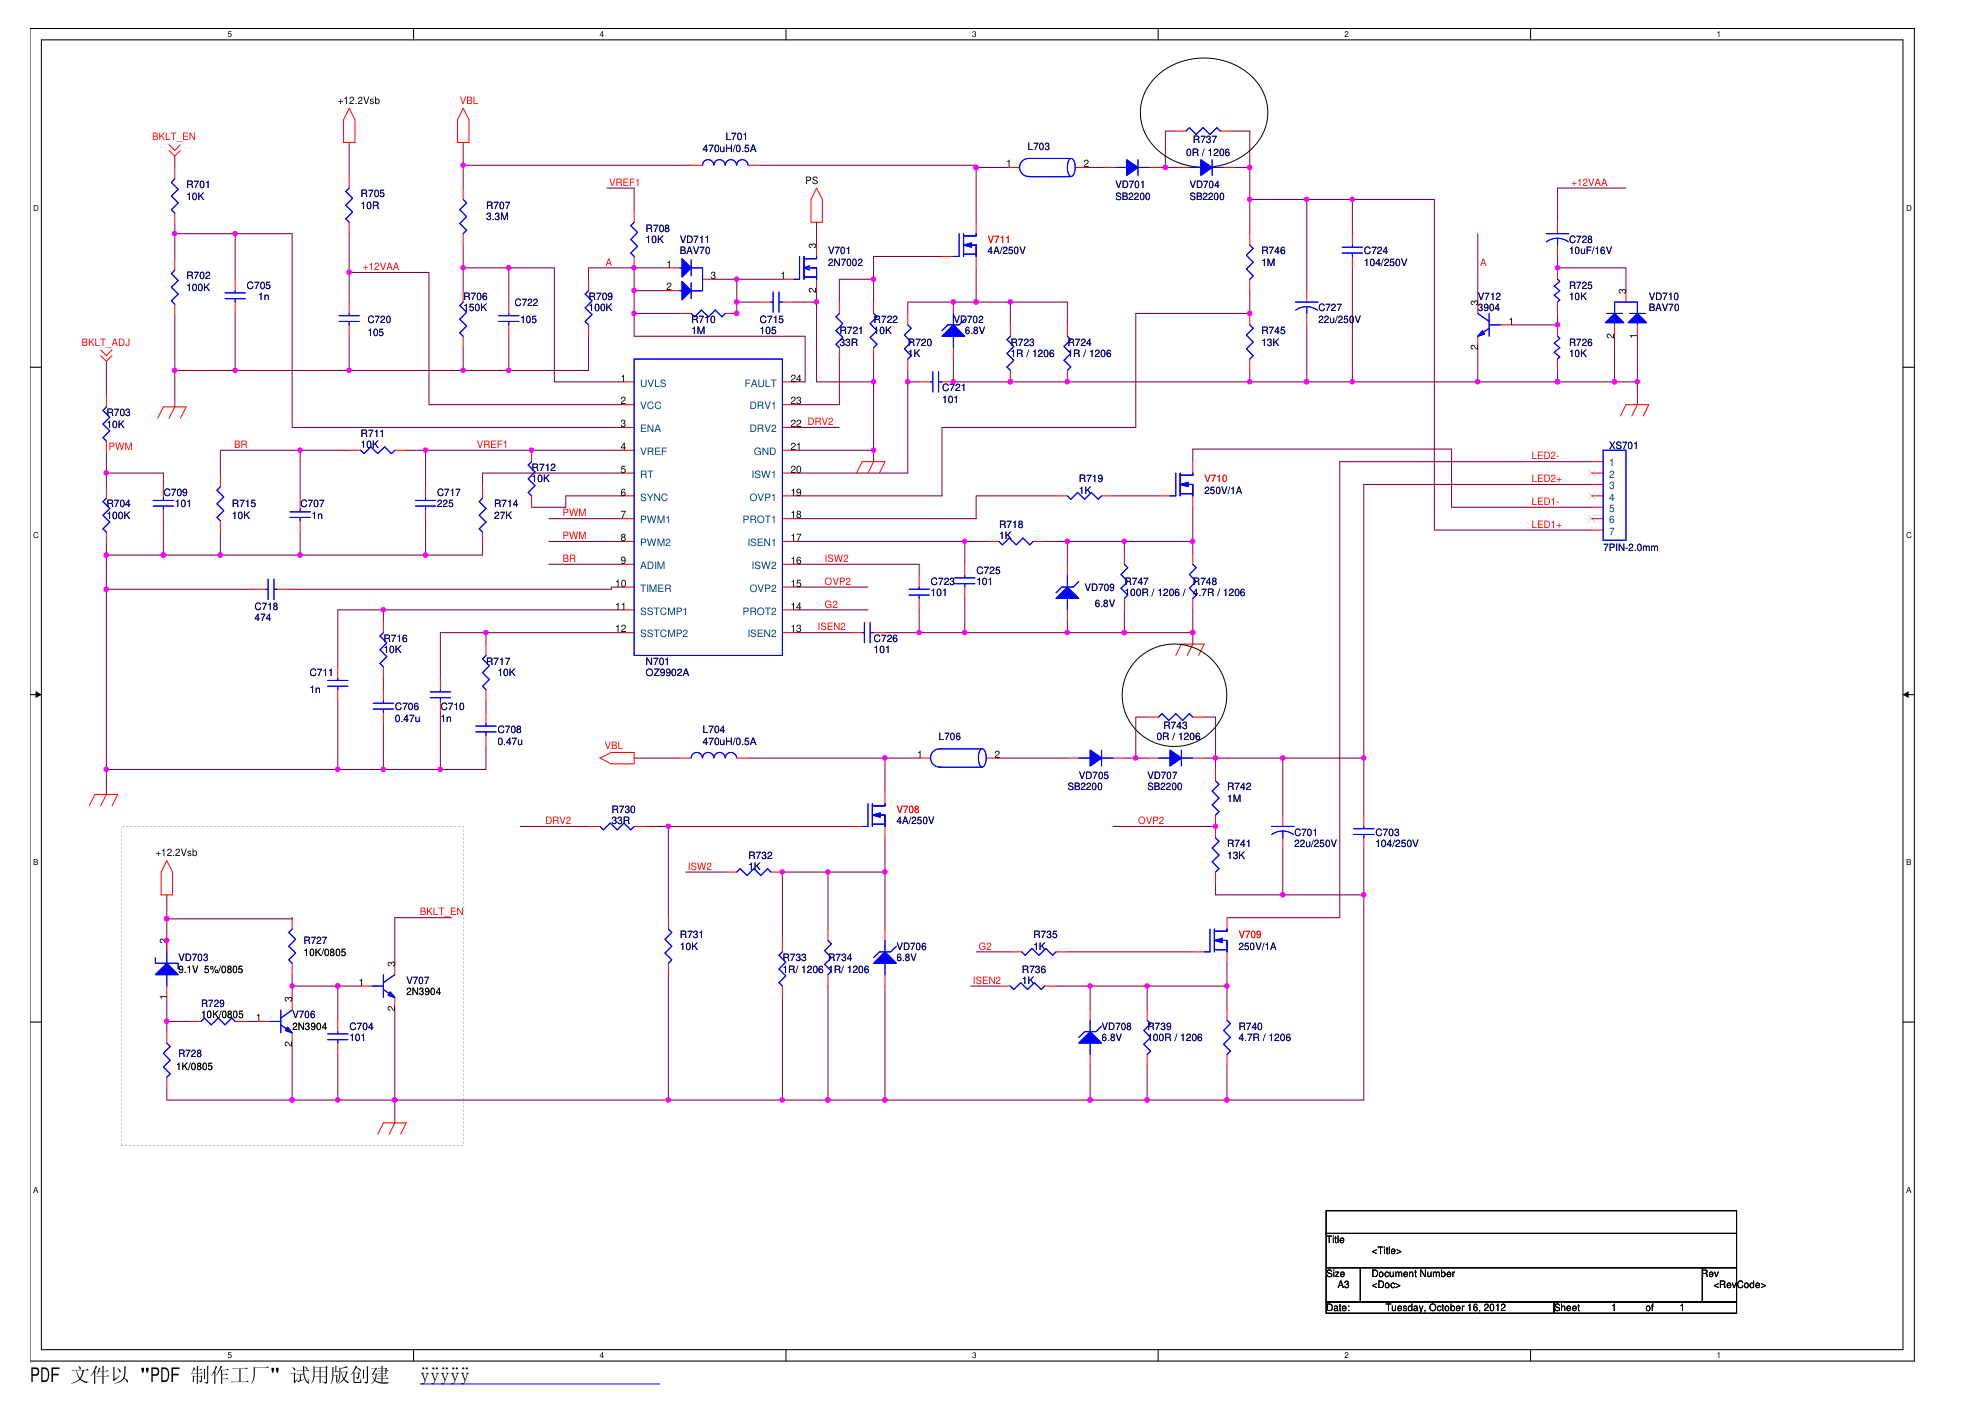Click the C728 10uF/16V capacitor label
This screenshot has height=1402, width=1984.
[1590, 245]
